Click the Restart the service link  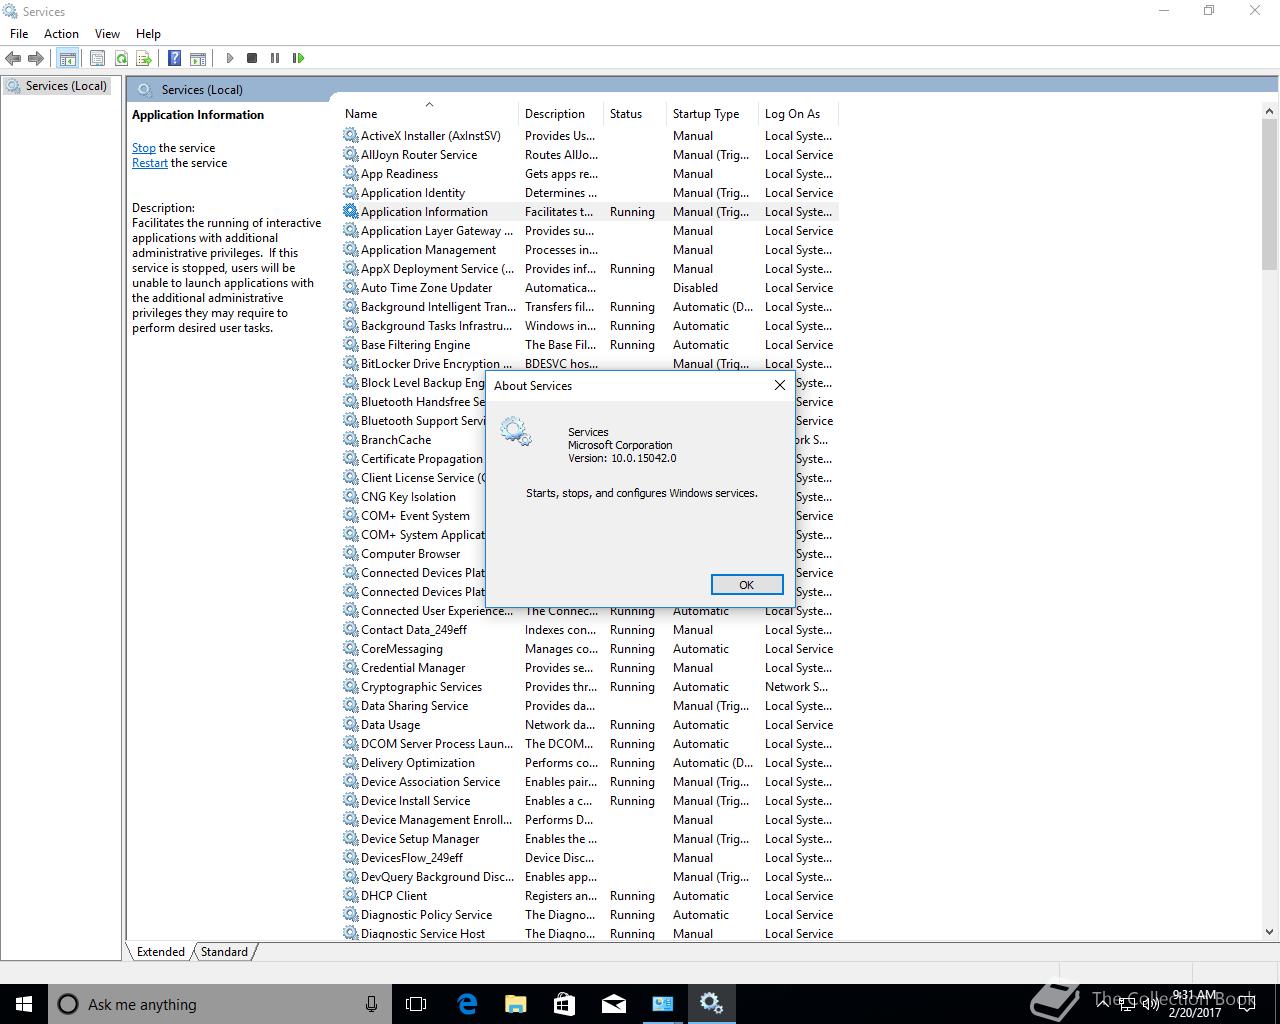tap(150, 163)
